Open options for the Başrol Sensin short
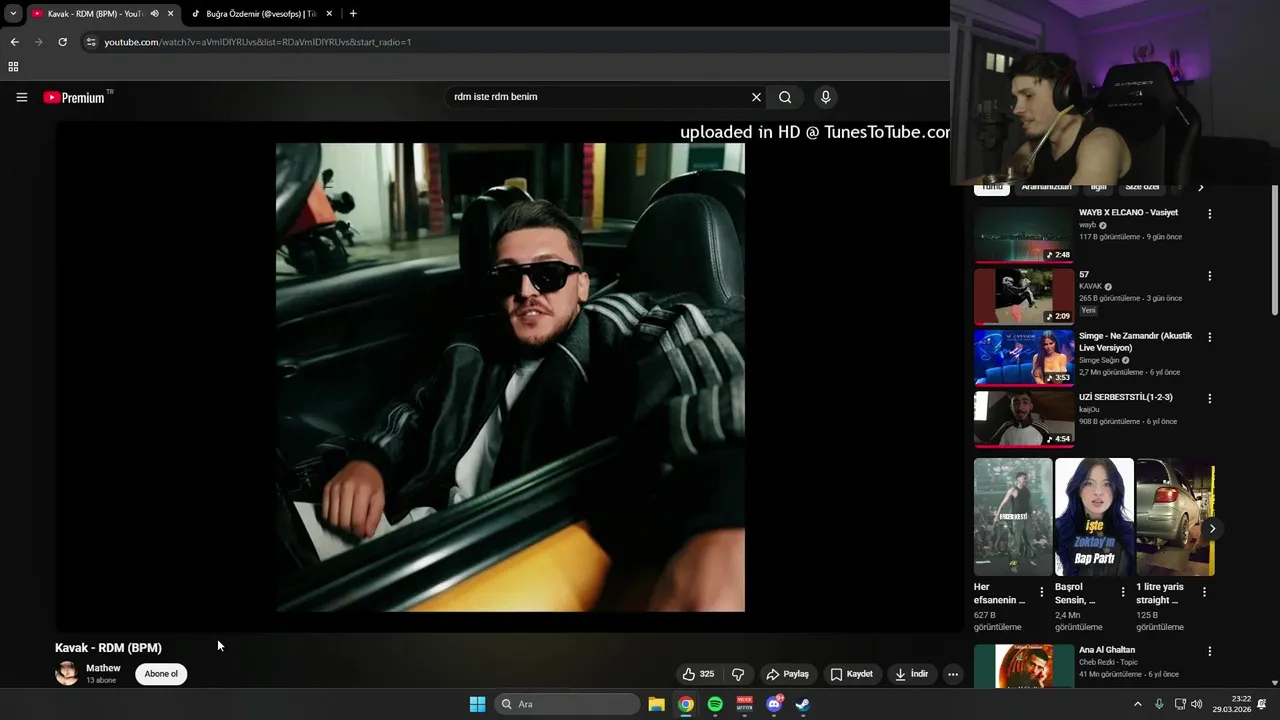 (x=1122, y=592)
